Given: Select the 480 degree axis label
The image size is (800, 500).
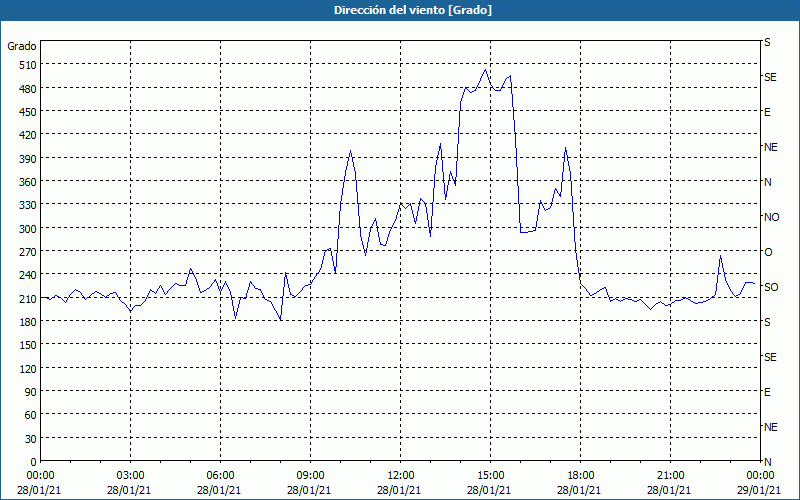Looking at the screenshot, I should pyautogui.click(x=29, y=88).
